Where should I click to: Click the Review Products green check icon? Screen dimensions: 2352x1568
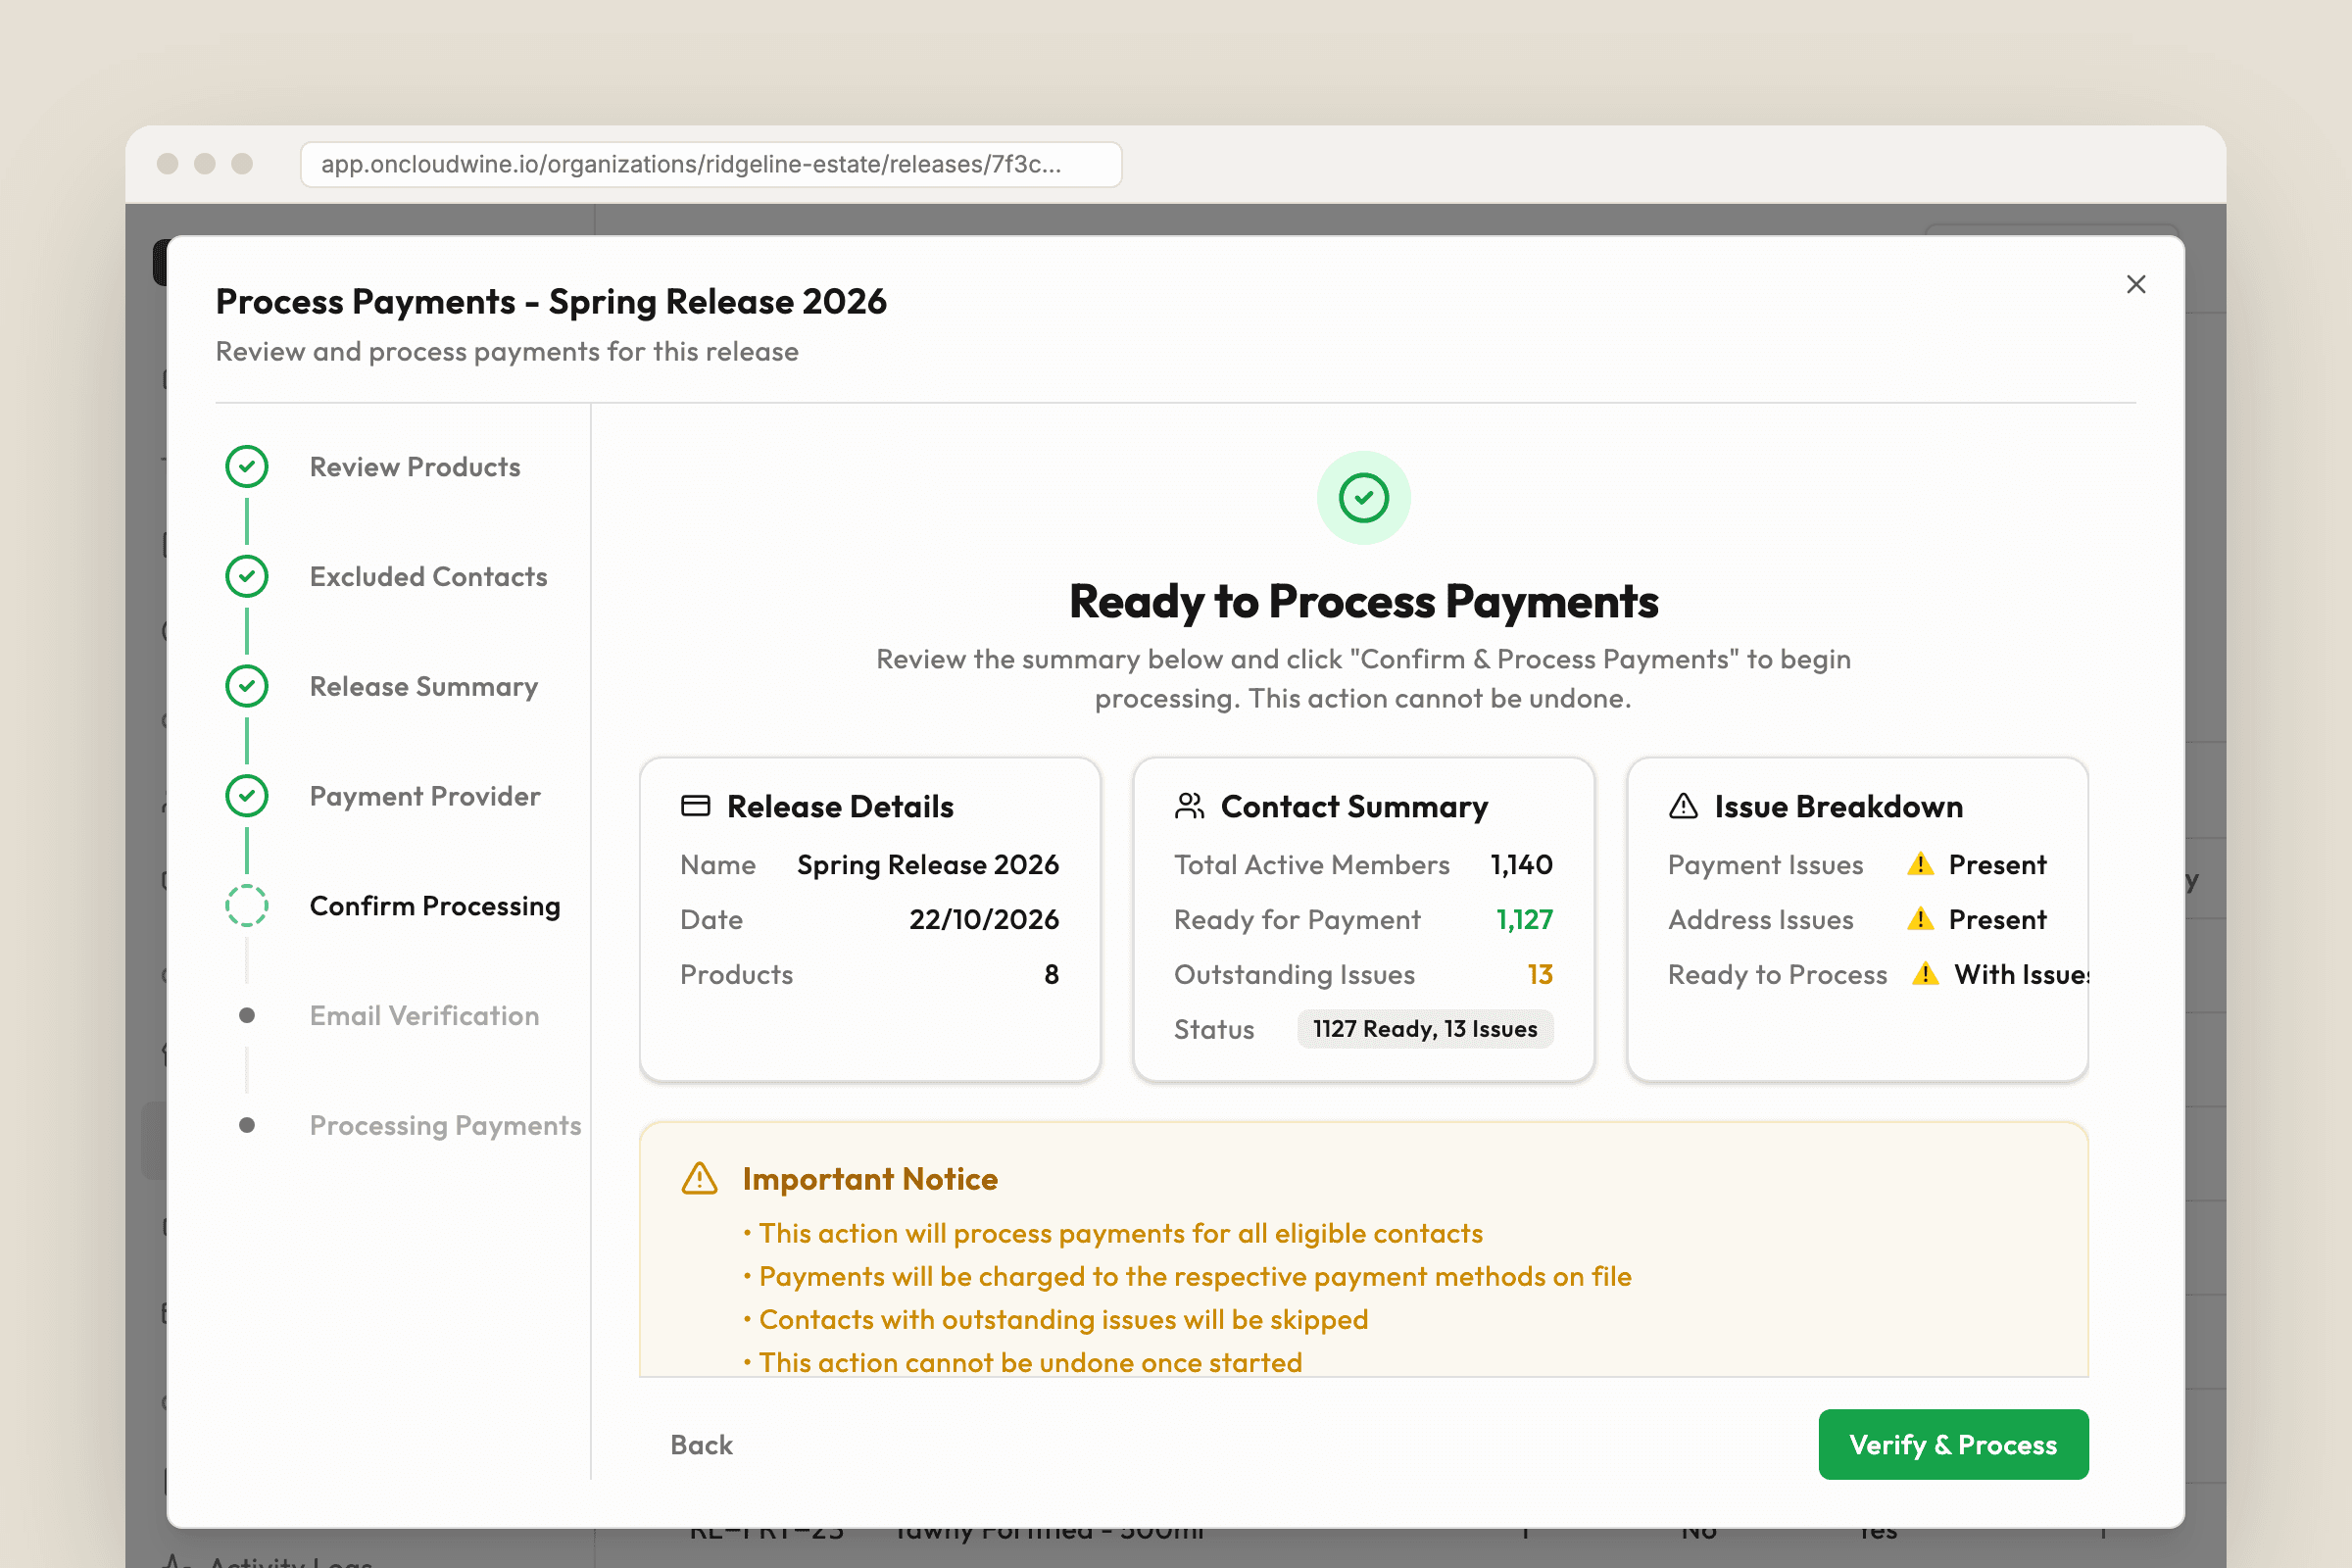coord(247,467)
